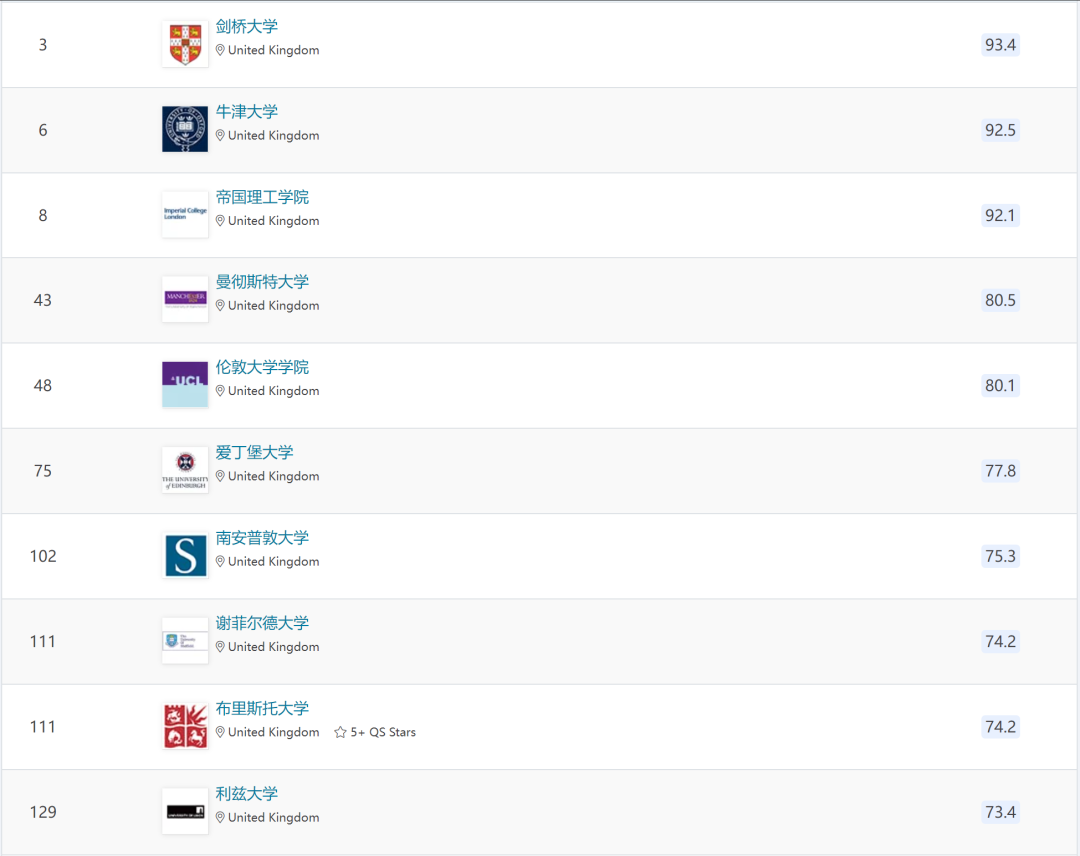Click the location pin under 剑桥大学

[x=220, y=50]
